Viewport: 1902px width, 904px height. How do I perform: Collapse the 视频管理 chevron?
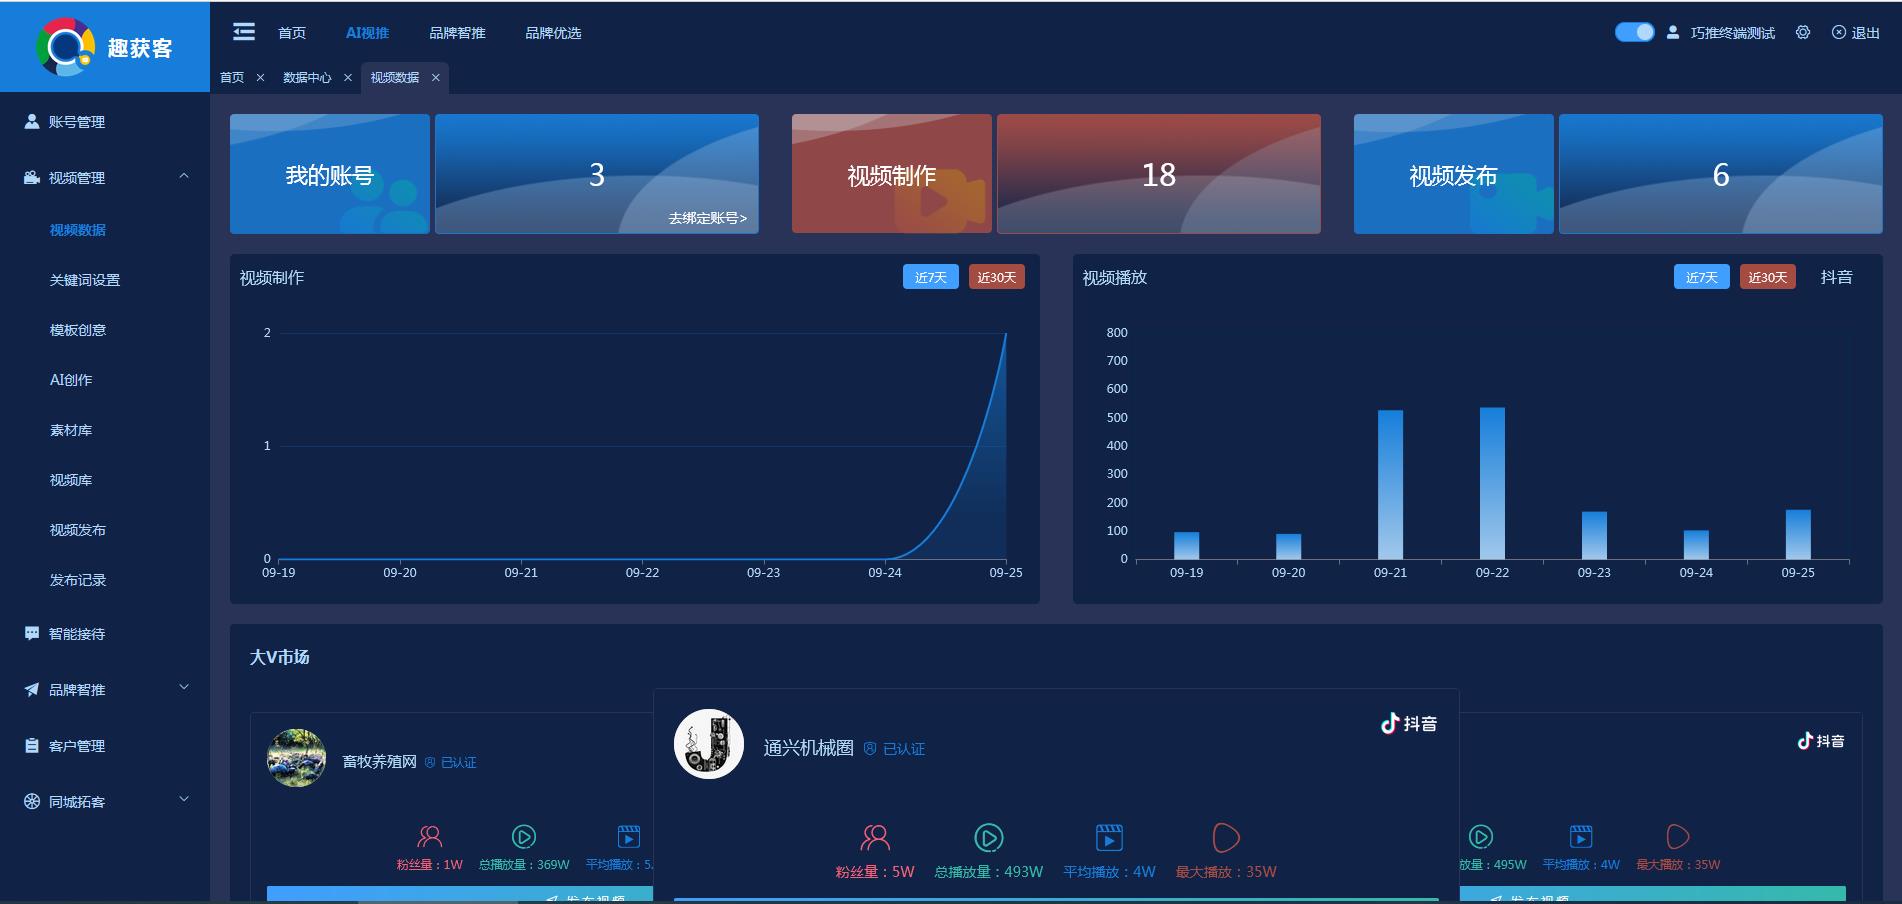coord(184,176)
